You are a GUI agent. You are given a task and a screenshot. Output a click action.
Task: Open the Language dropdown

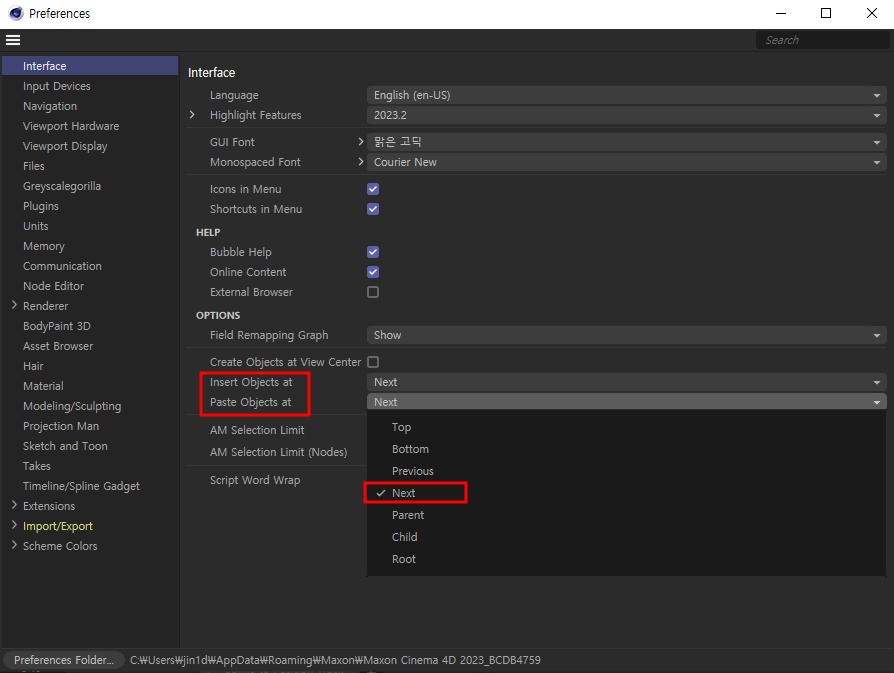point(627,95)
